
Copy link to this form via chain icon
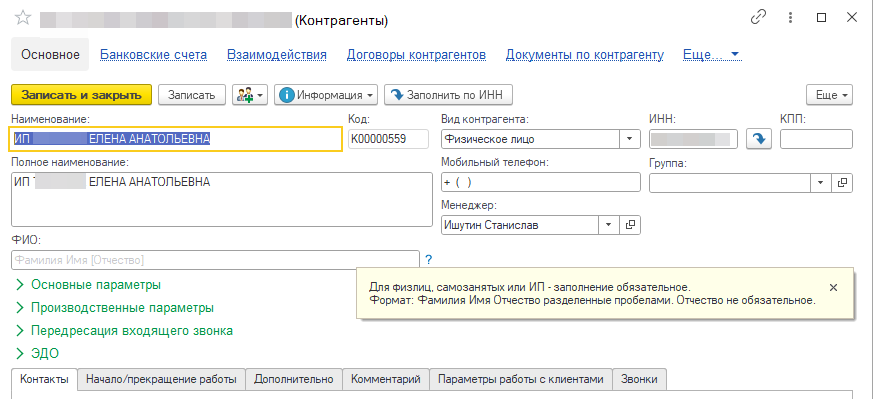point(758,18)
